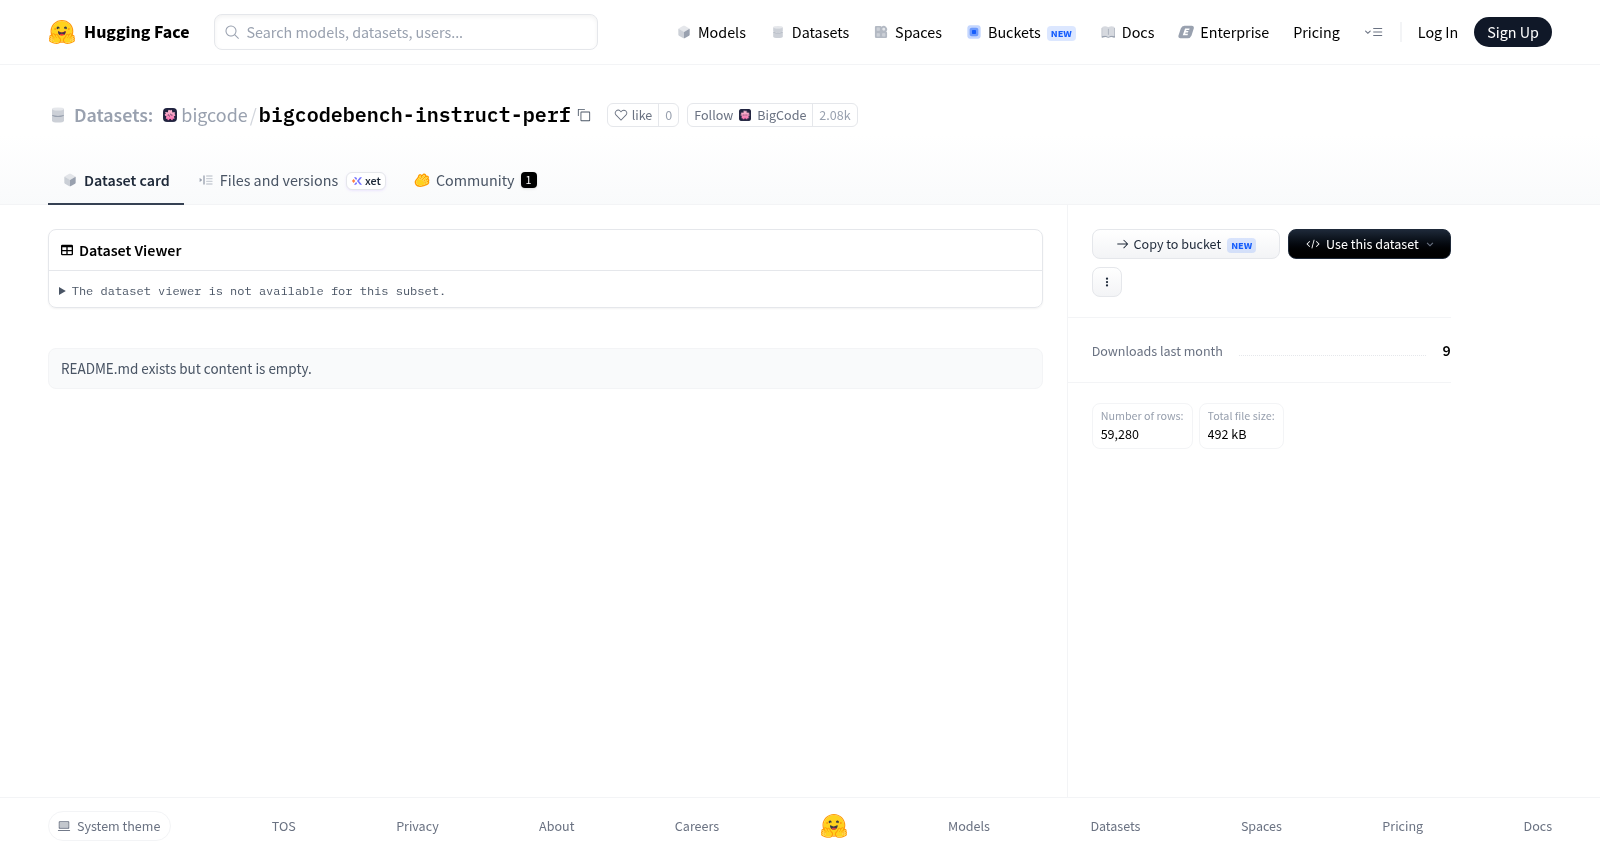
Task: Expand the dataset viewer unavailable message
Action: pos(252,291)
